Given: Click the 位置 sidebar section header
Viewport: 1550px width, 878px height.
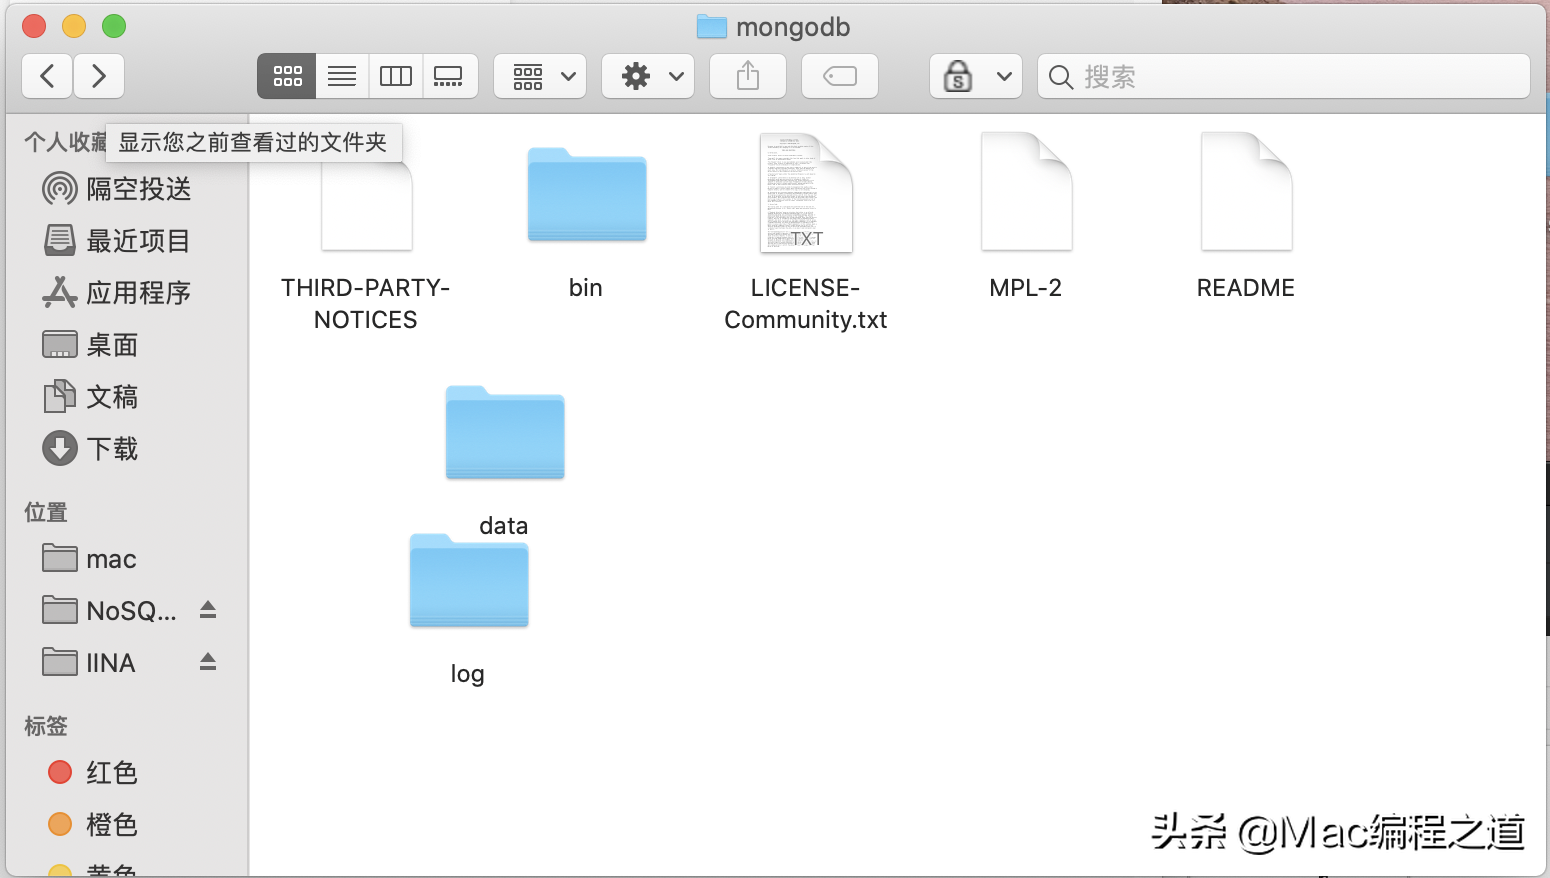Looking at the screenshot, I should (46, 512).
